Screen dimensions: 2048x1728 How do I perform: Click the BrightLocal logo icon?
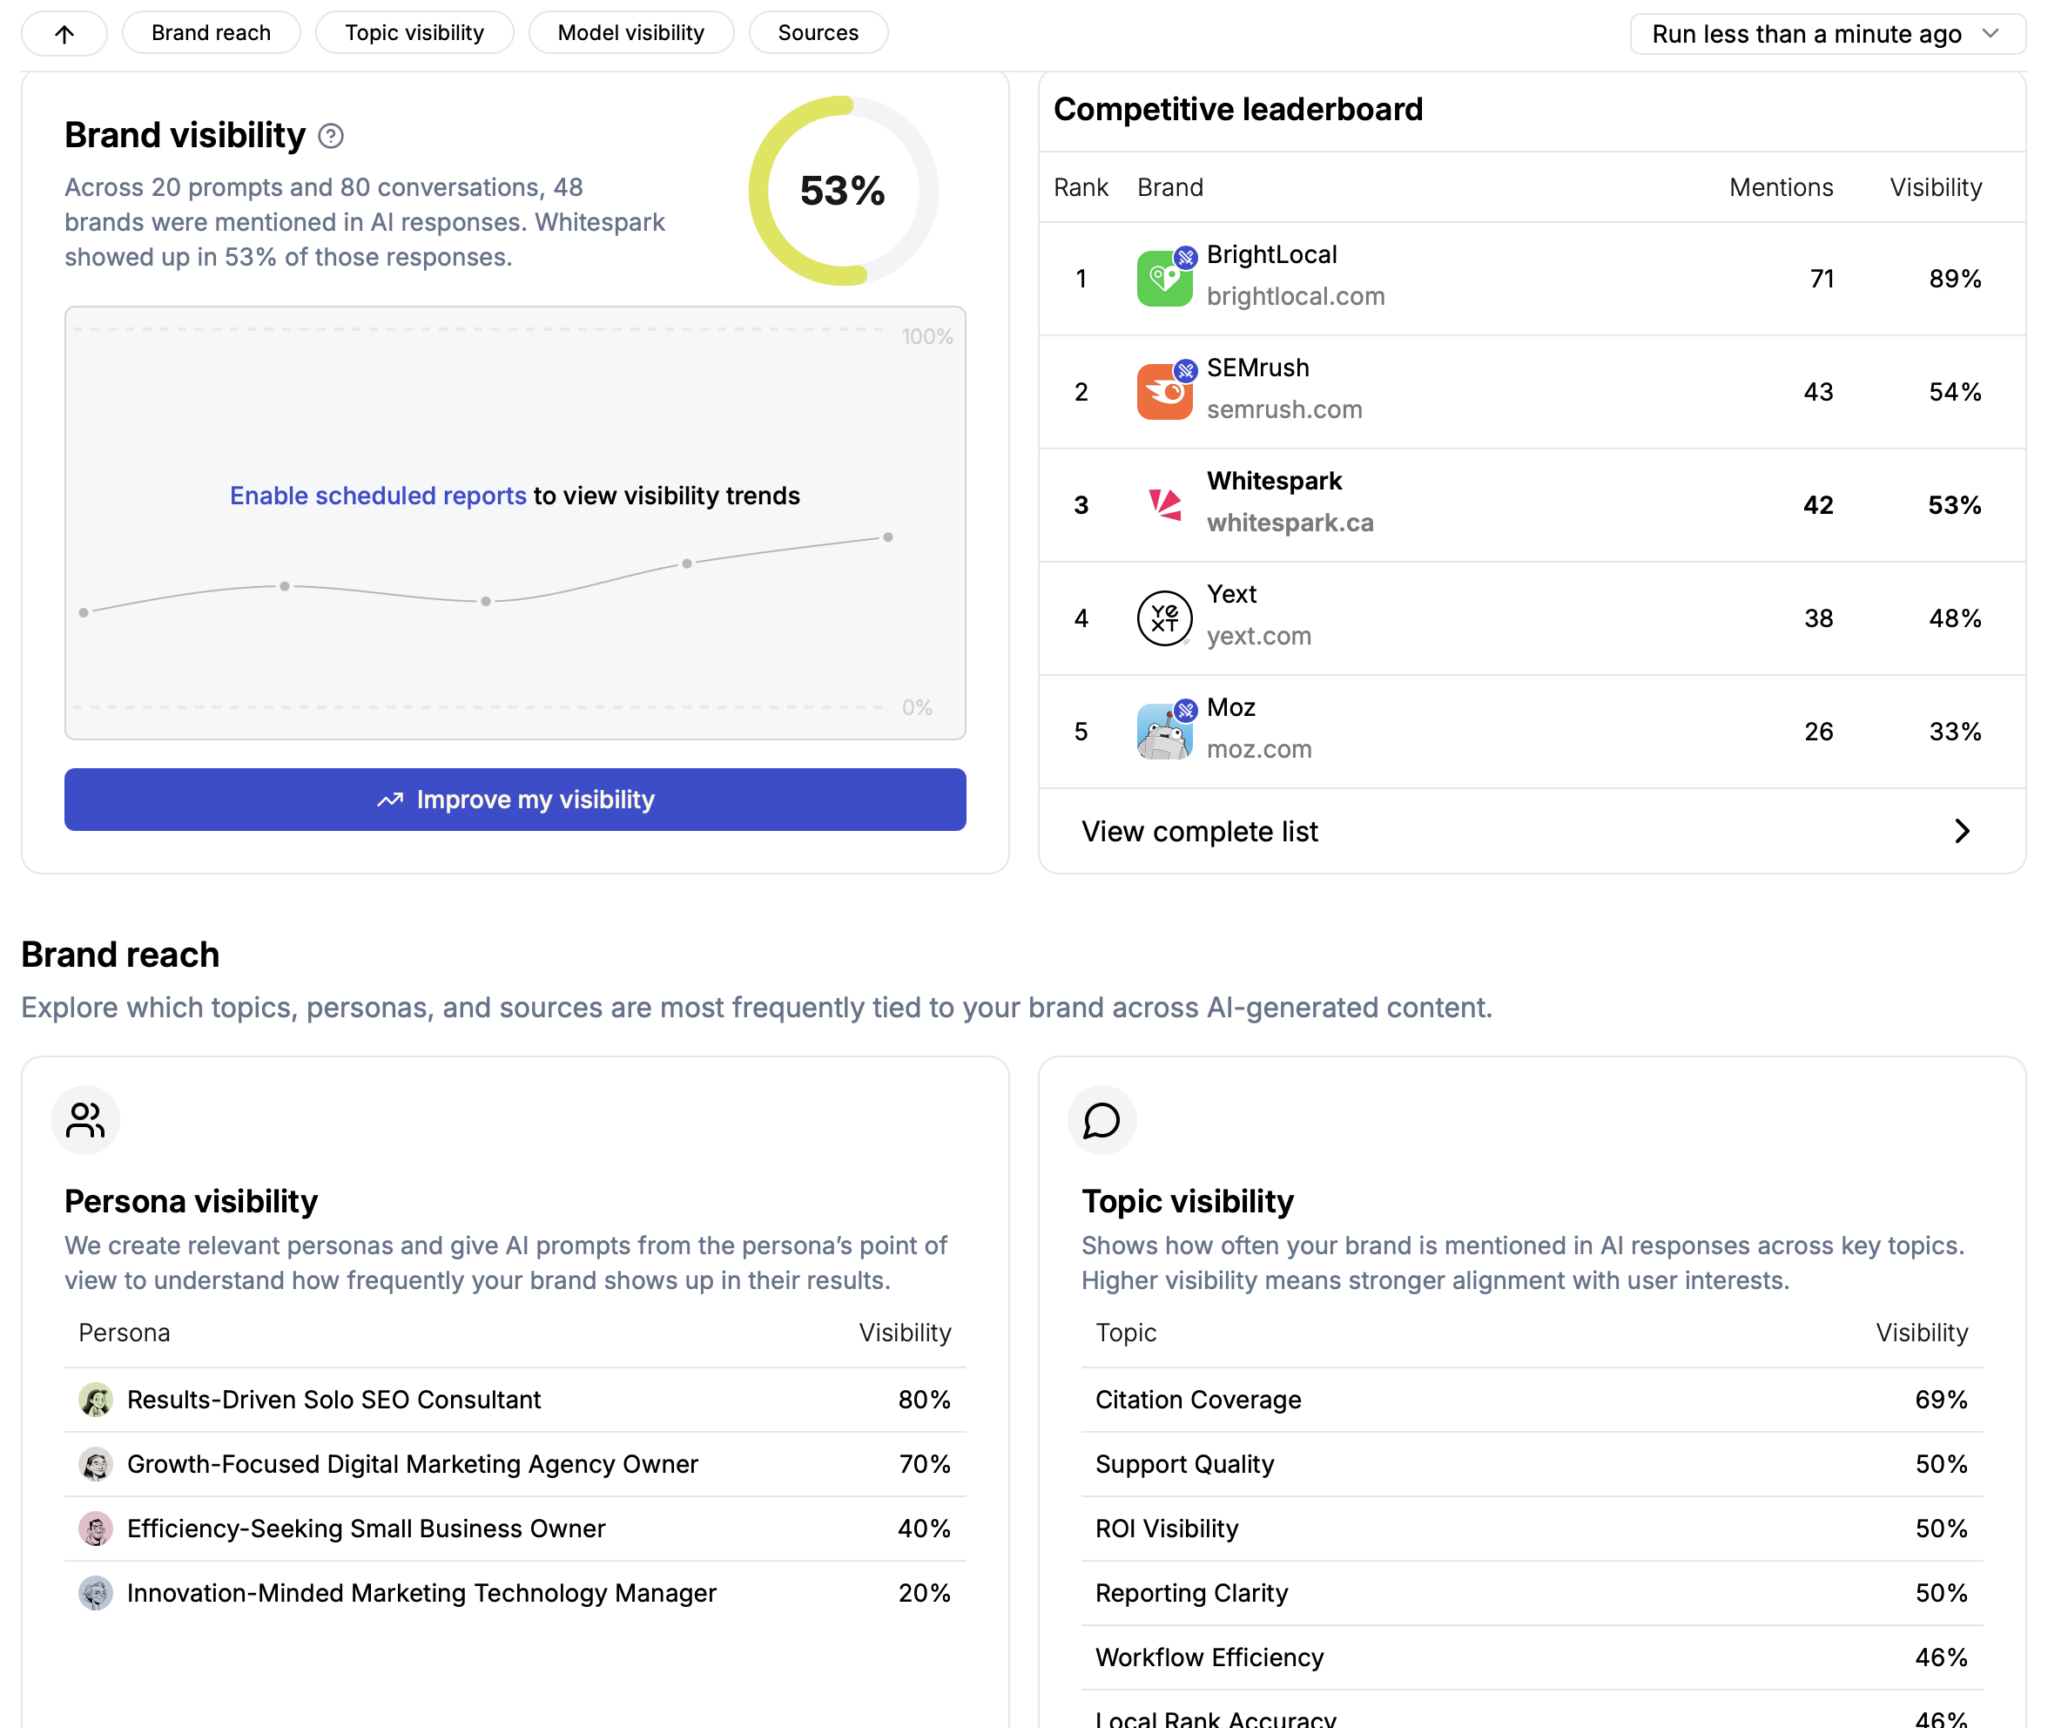coord(1164,279)
